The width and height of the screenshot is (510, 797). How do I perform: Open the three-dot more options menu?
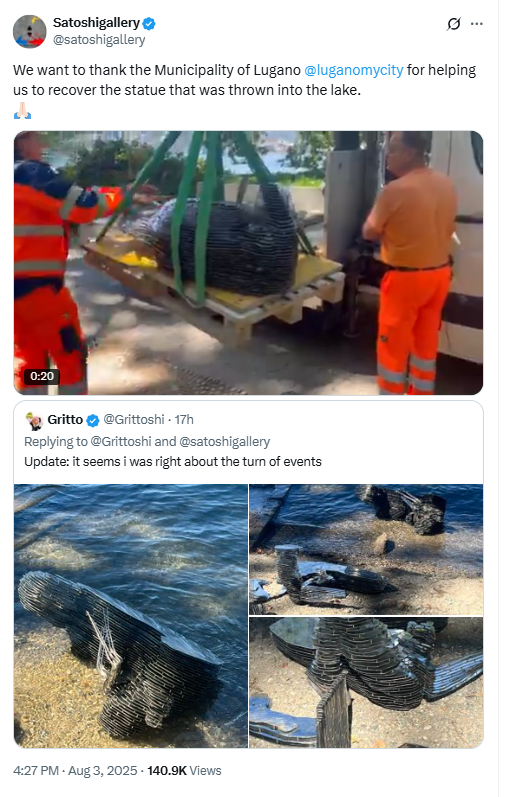coord(477,24)
